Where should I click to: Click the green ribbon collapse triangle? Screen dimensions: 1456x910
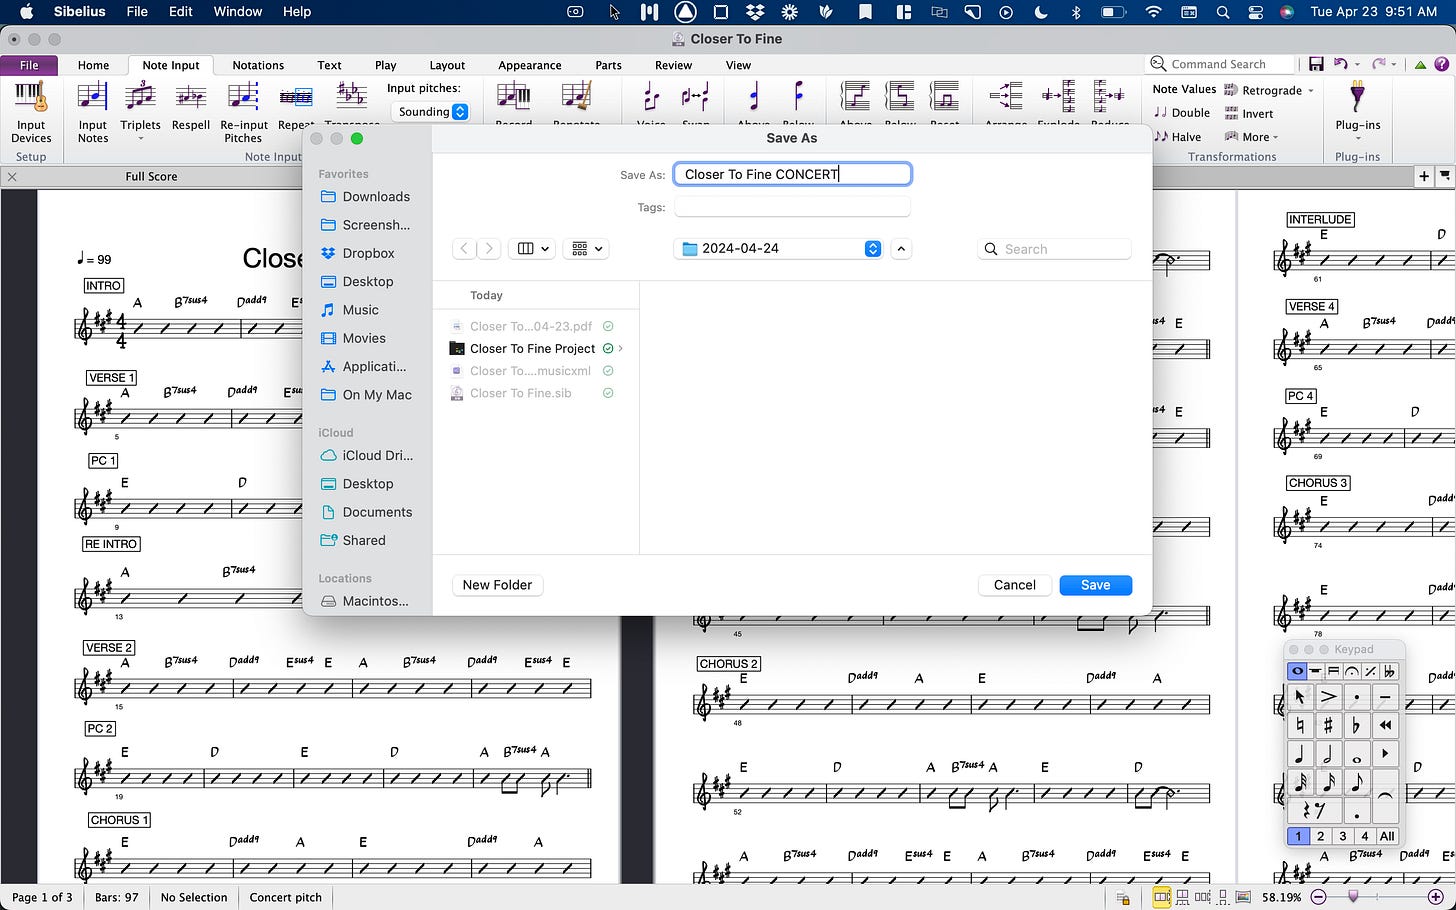pos(1420,65)
